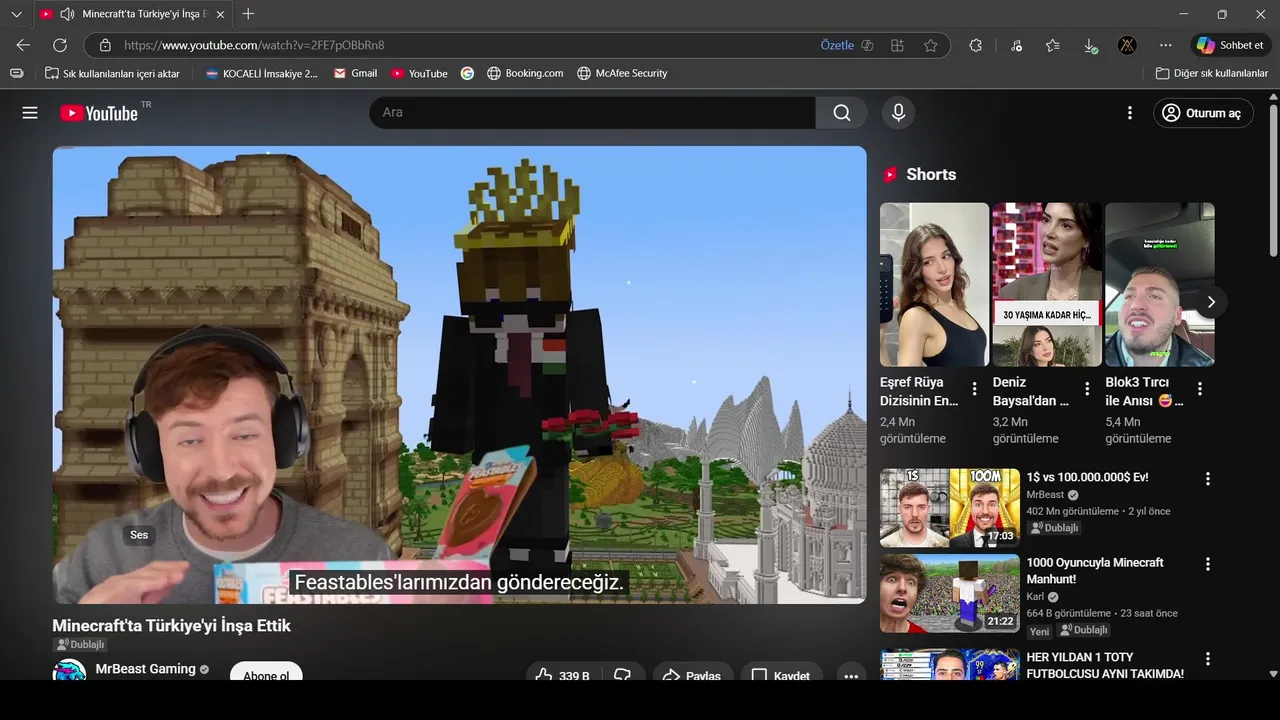
Task: Open the media music-note toolbar icon
Action: click(x=1016, y=45)
